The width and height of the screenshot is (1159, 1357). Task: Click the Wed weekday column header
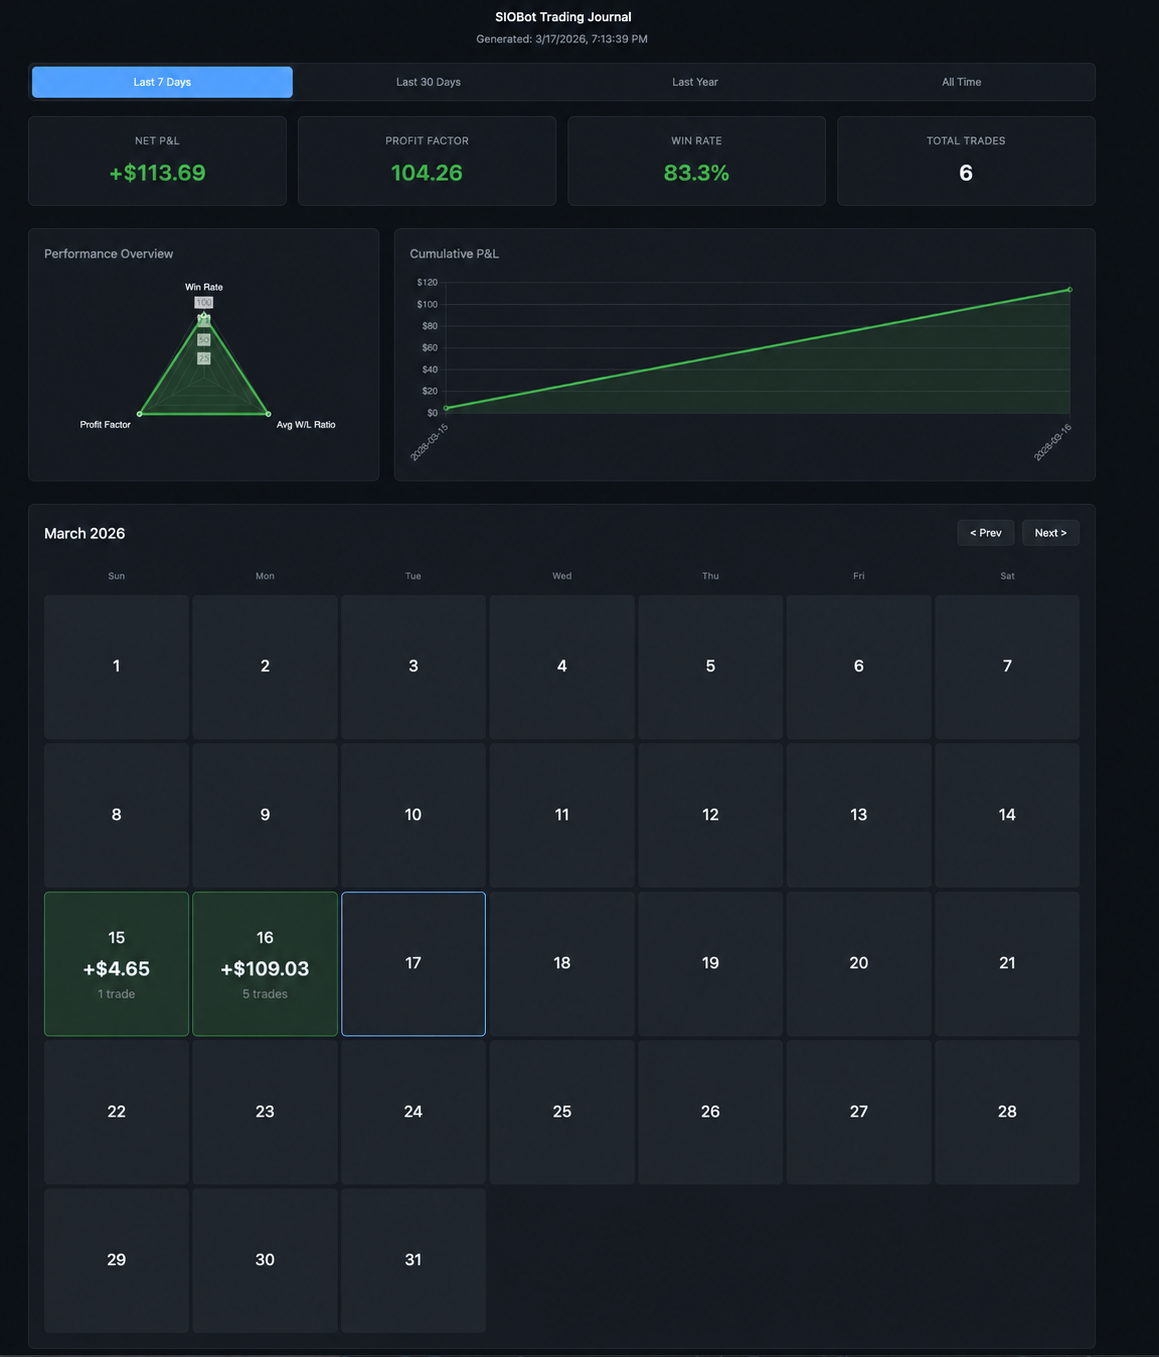click(562, 576)
